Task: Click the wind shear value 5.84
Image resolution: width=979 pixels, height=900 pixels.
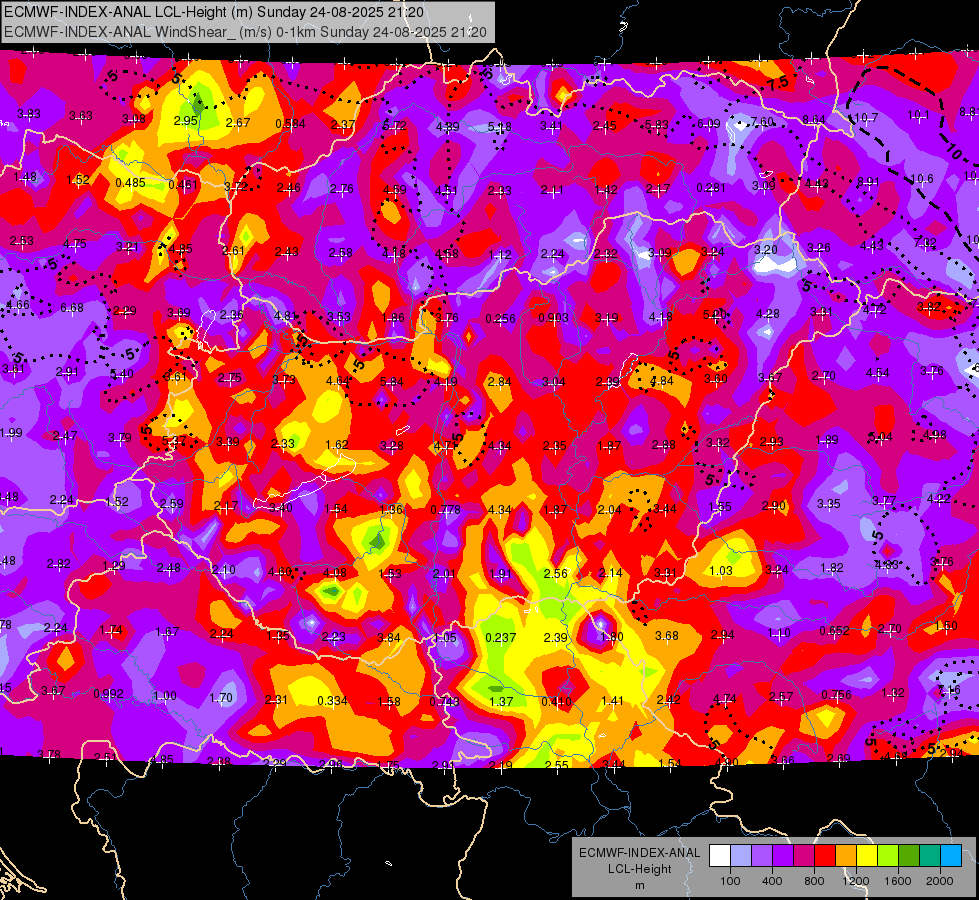Action: pos(391,381)
